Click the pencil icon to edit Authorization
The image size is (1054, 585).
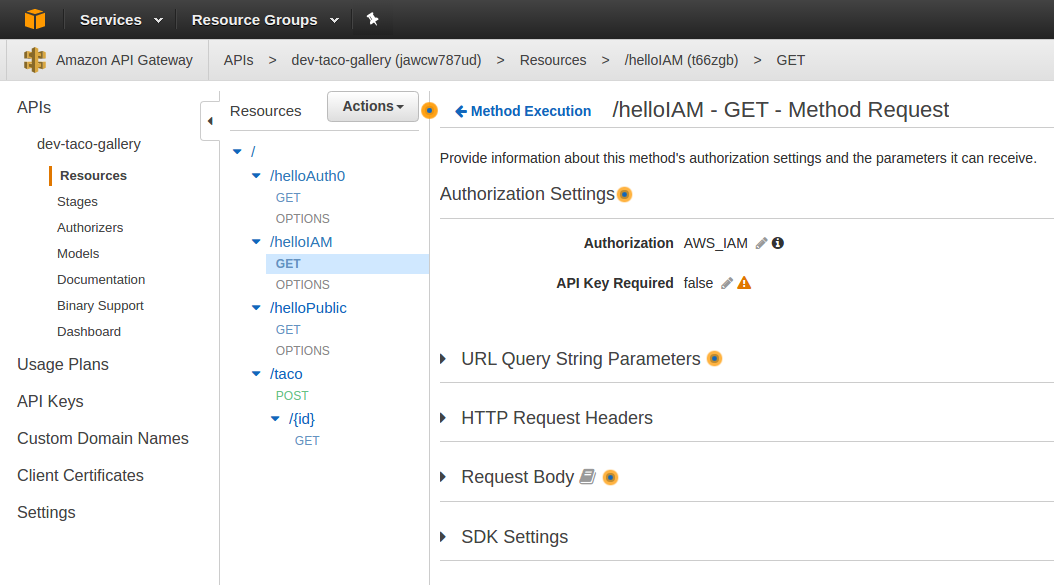coord(760,243)
